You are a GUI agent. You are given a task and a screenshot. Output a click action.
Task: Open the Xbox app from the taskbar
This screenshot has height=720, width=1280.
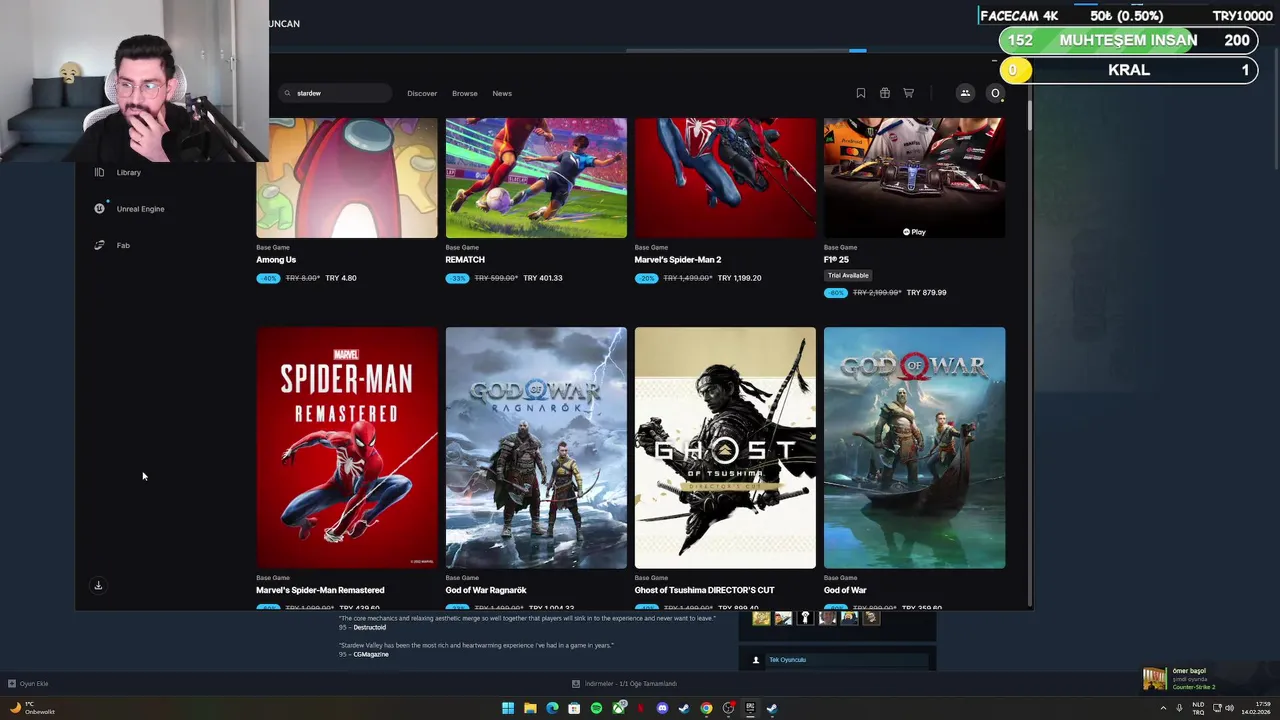click(x=618, y=708)
